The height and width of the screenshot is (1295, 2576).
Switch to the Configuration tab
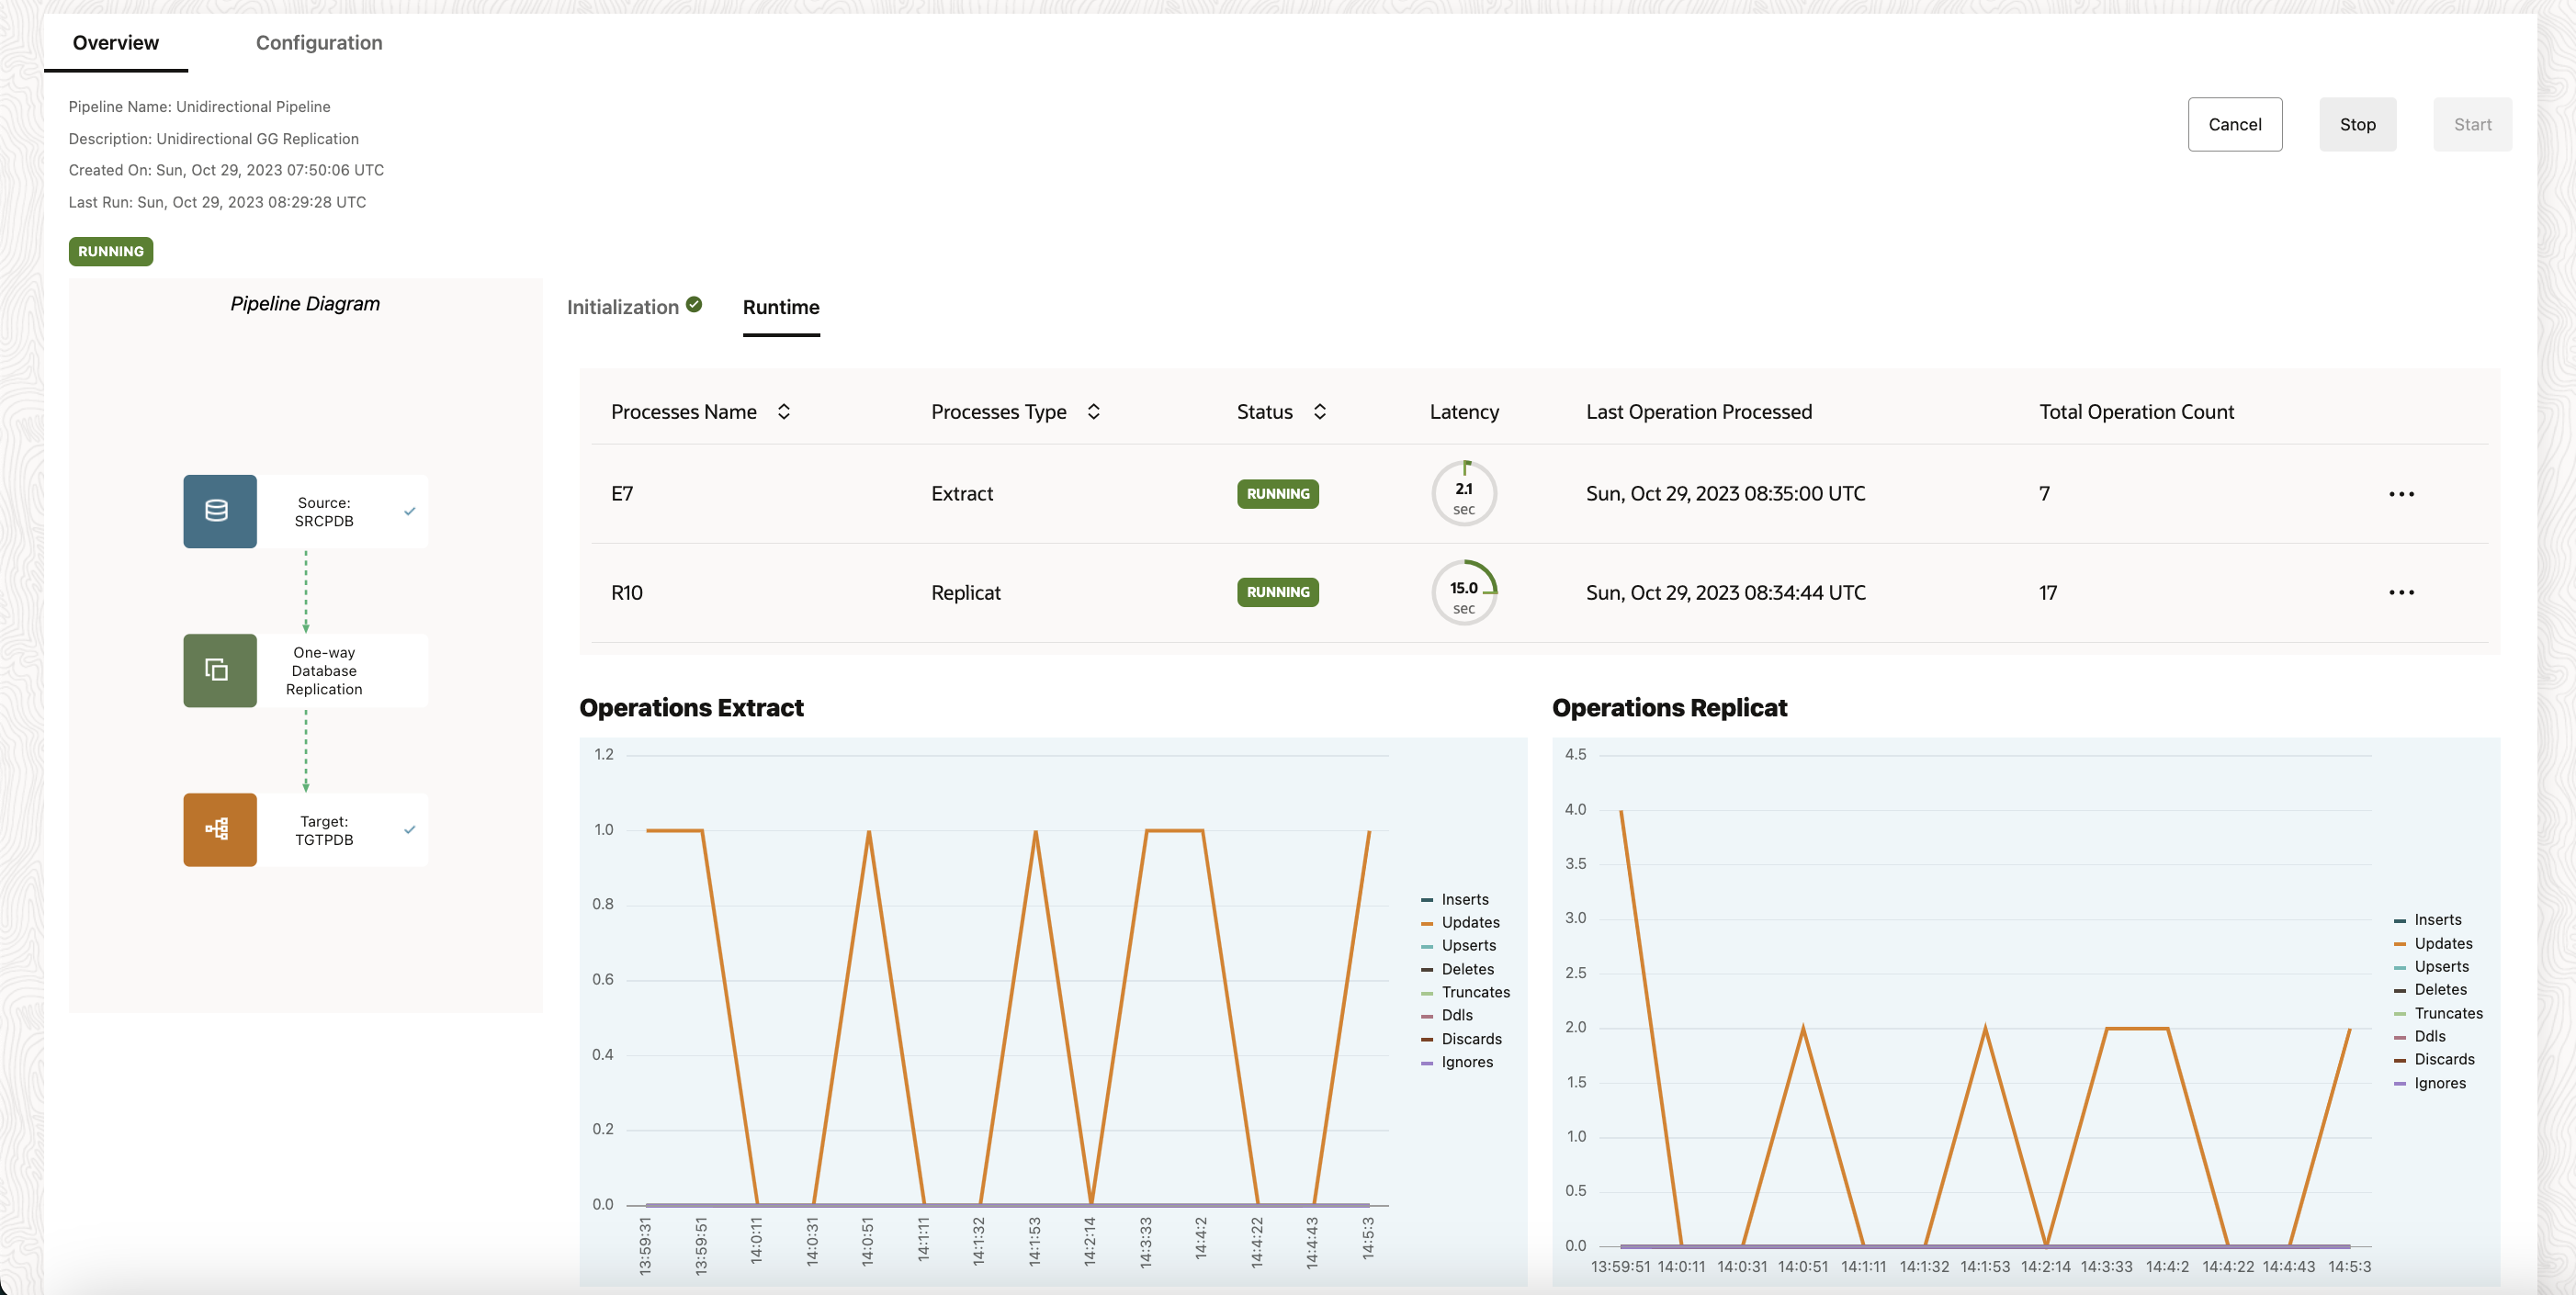coord(319,43)
